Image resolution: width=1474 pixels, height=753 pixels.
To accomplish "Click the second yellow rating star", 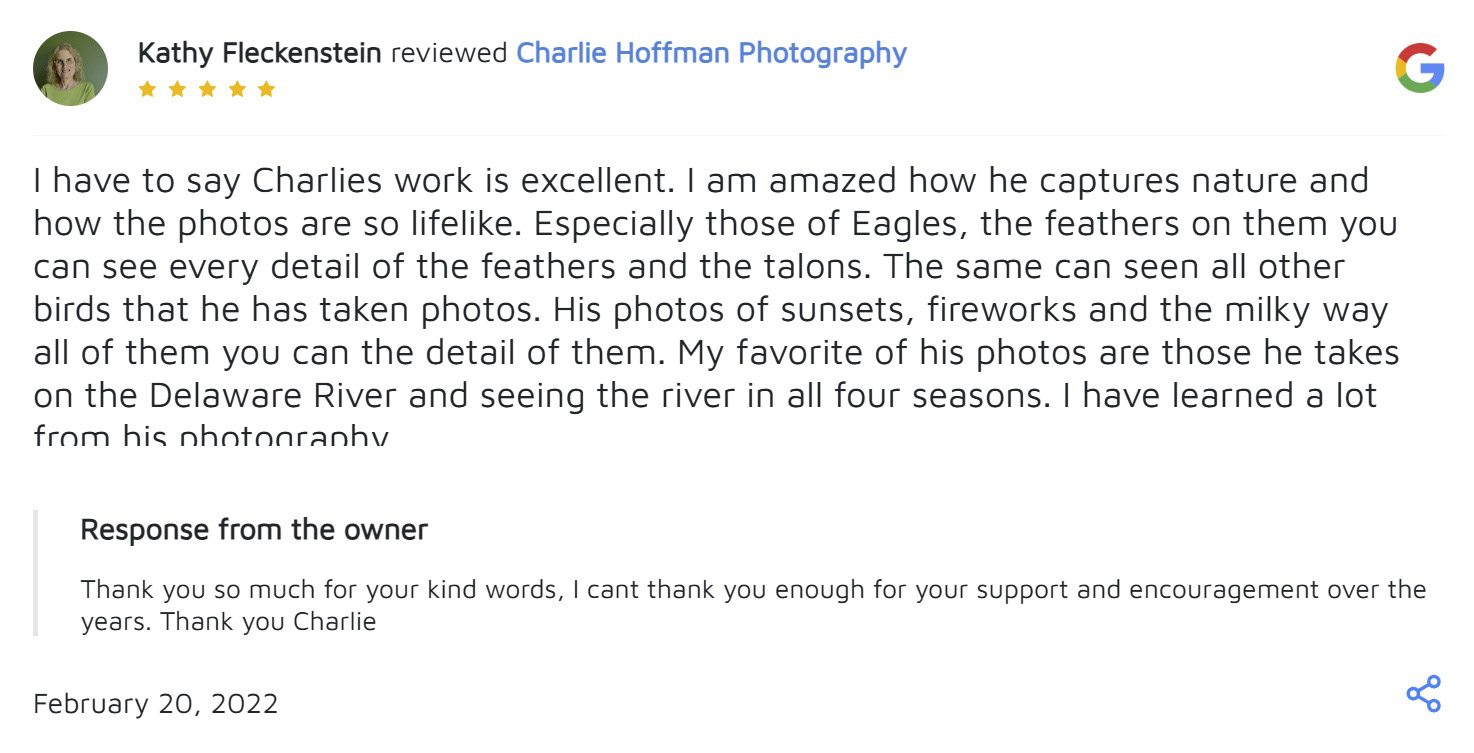I will pos(177,89).
